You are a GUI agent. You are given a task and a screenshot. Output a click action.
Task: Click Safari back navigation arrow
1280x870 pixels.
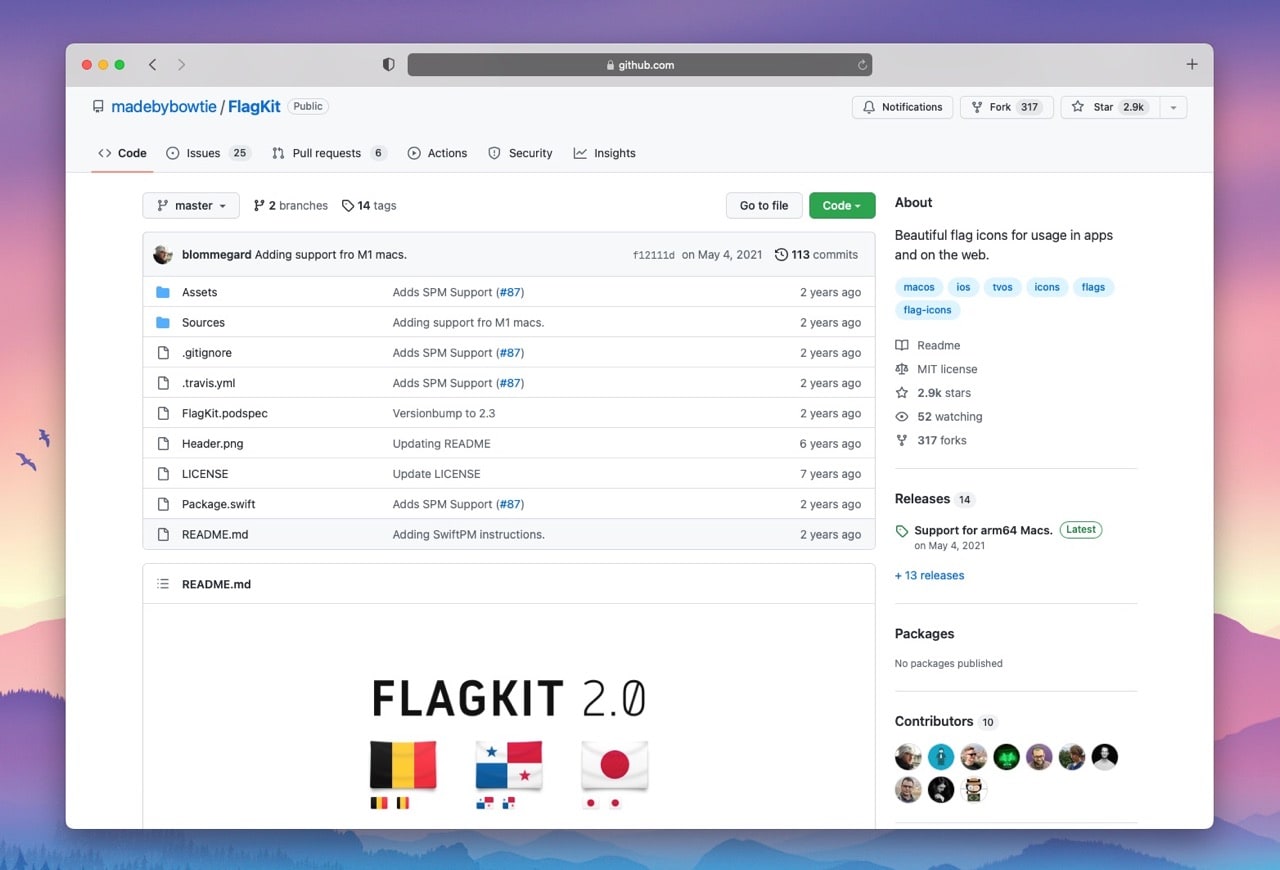[152, 64]
